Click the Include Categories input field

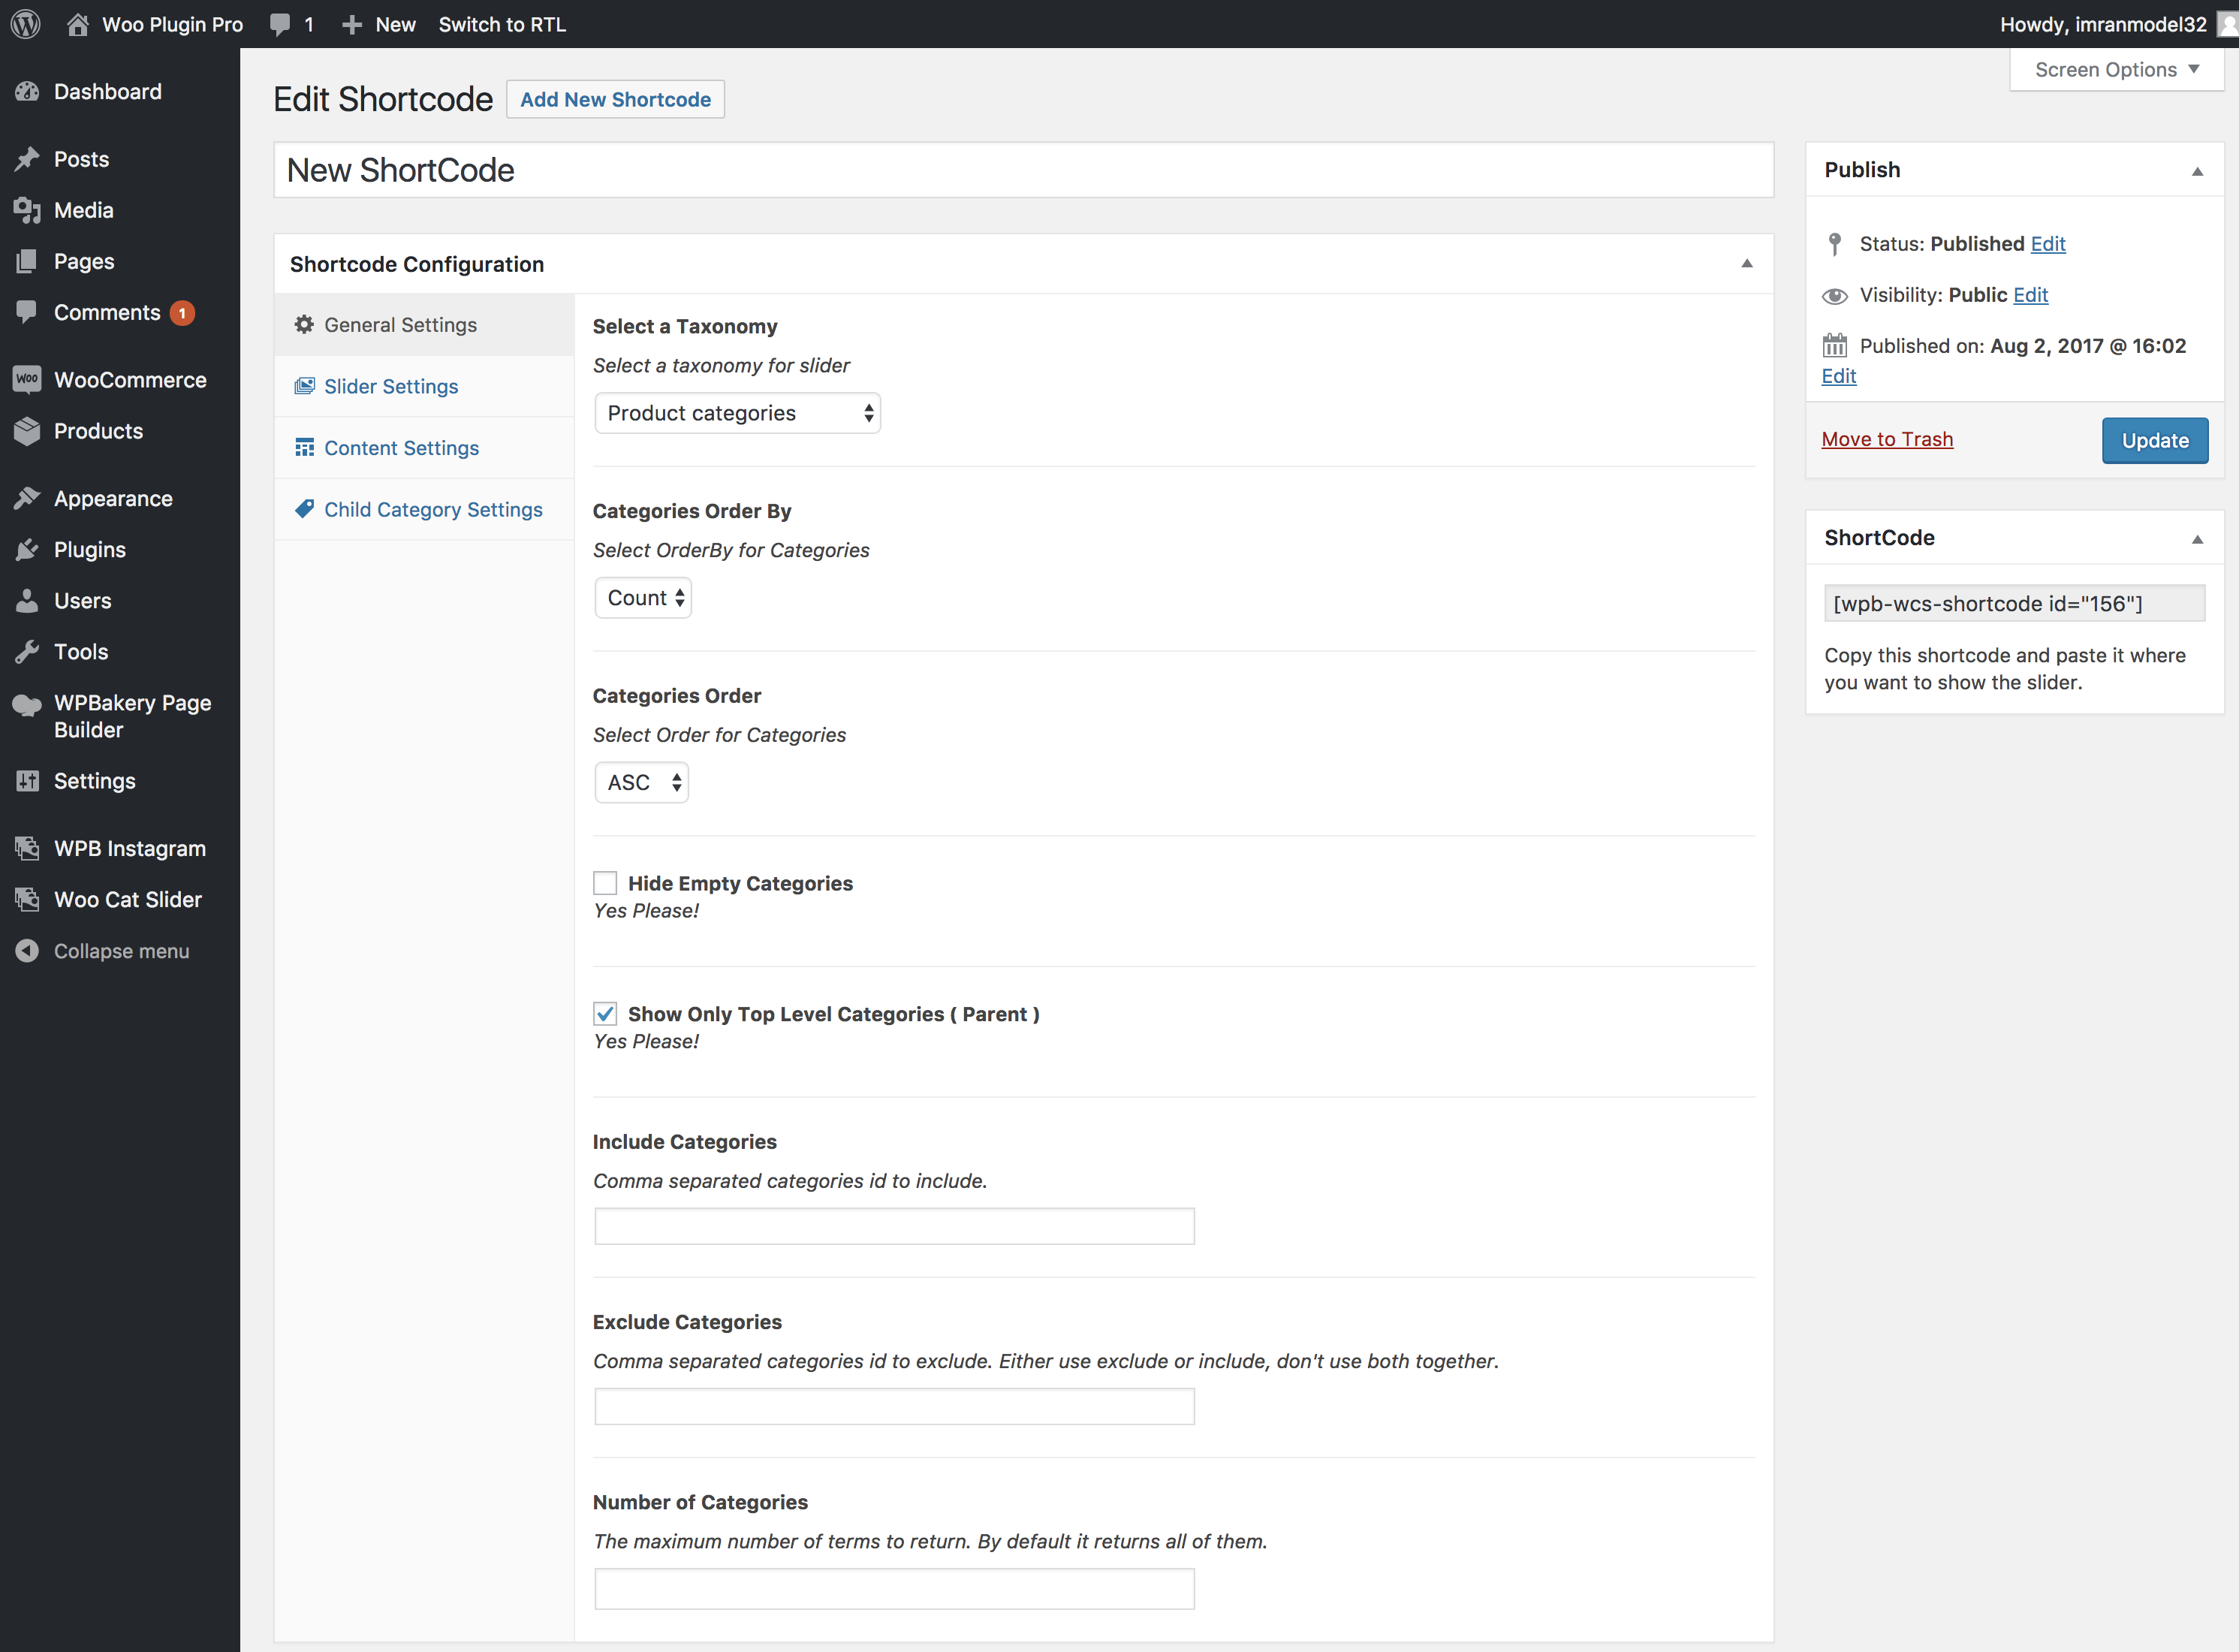tap(894, 1226)
